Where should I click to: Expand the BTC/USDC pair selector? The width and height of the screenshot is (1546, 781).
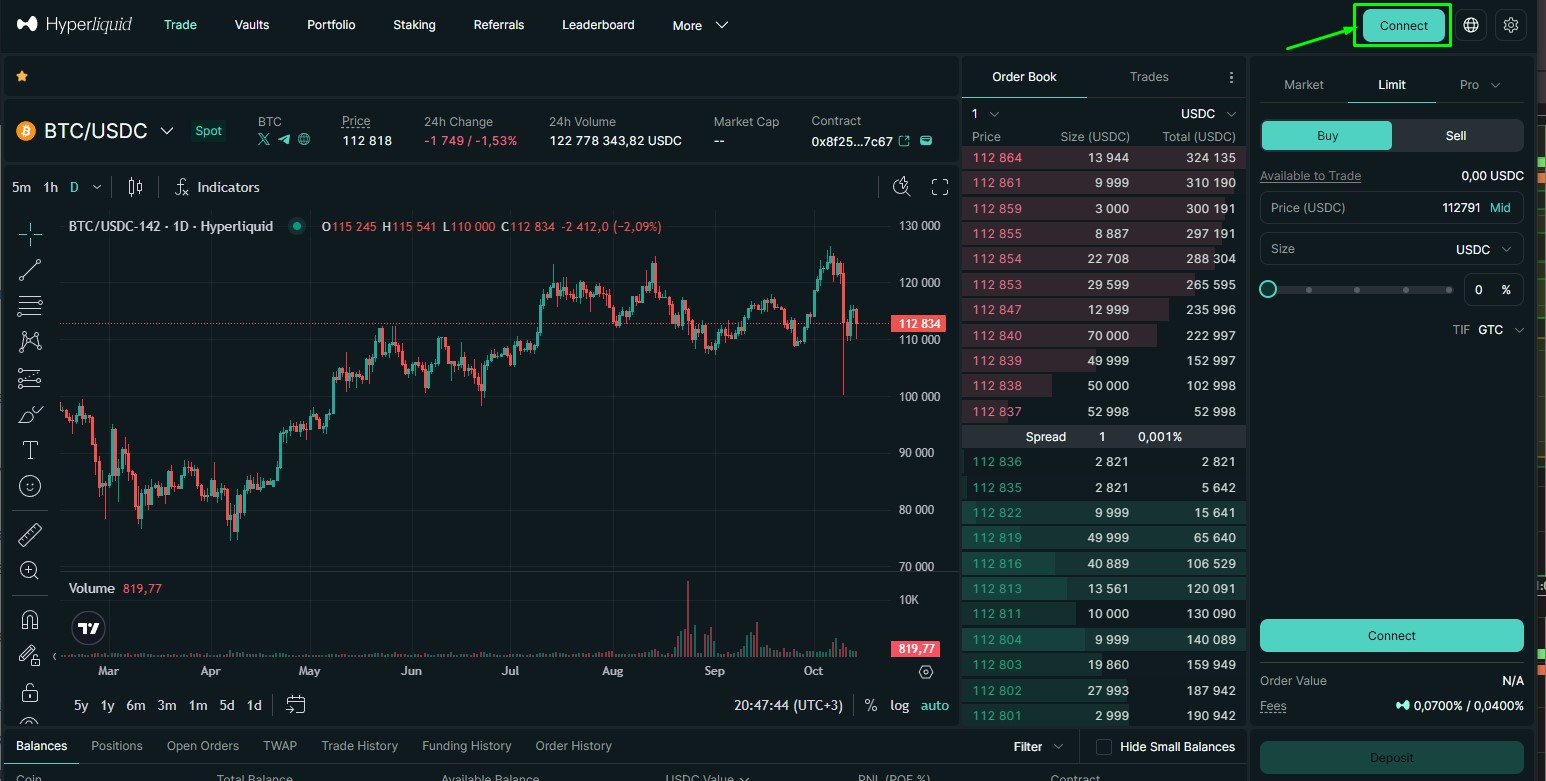tap(167, 131)
